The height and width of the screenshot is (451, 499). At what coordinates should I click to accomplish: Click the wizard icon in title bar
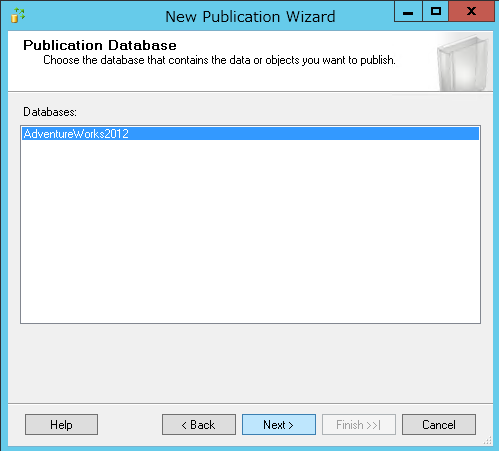tap(17, 15)
